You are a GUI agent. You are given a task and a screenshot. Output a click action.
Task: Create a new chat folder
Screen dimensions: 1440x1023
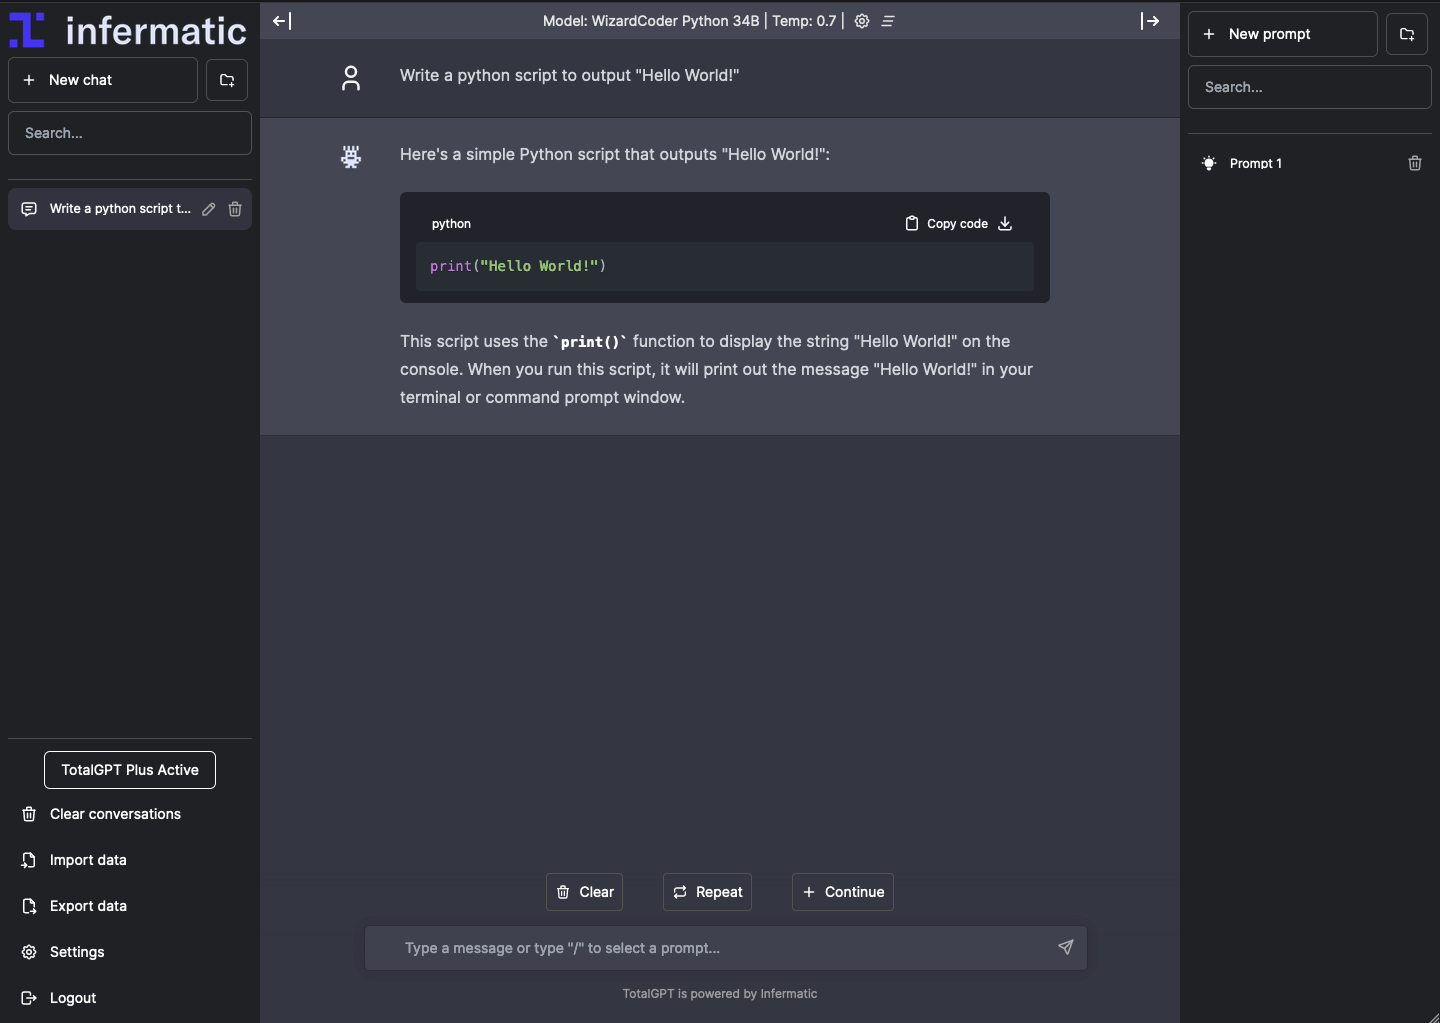[x=227, y=80]
